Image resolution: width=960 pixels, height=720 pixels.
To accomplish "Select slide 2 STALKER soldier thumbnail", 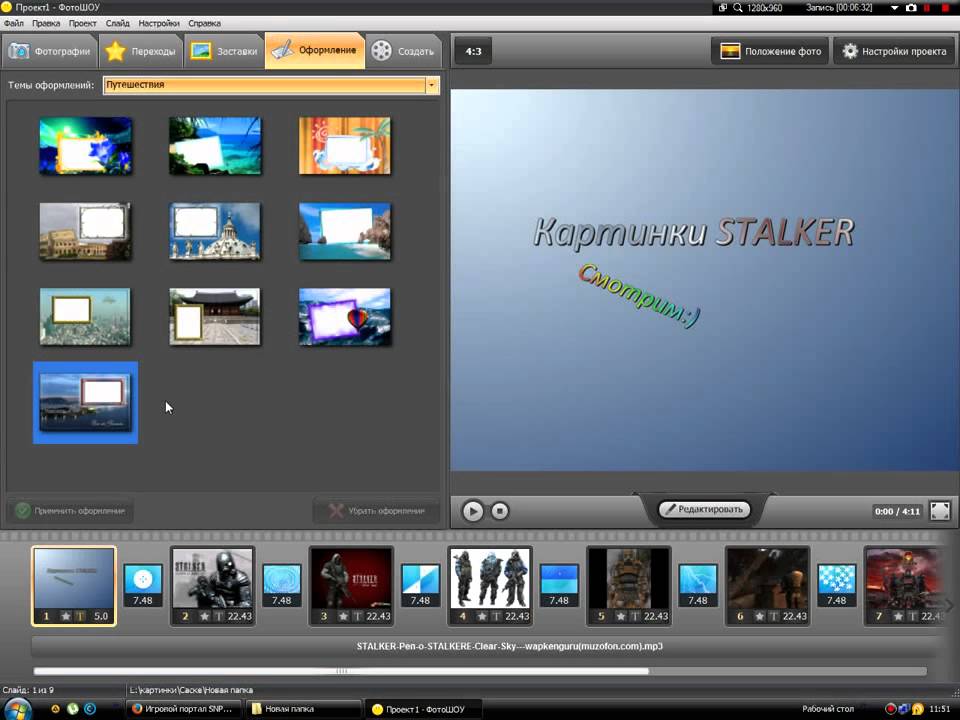I will (x=212, y=586).
